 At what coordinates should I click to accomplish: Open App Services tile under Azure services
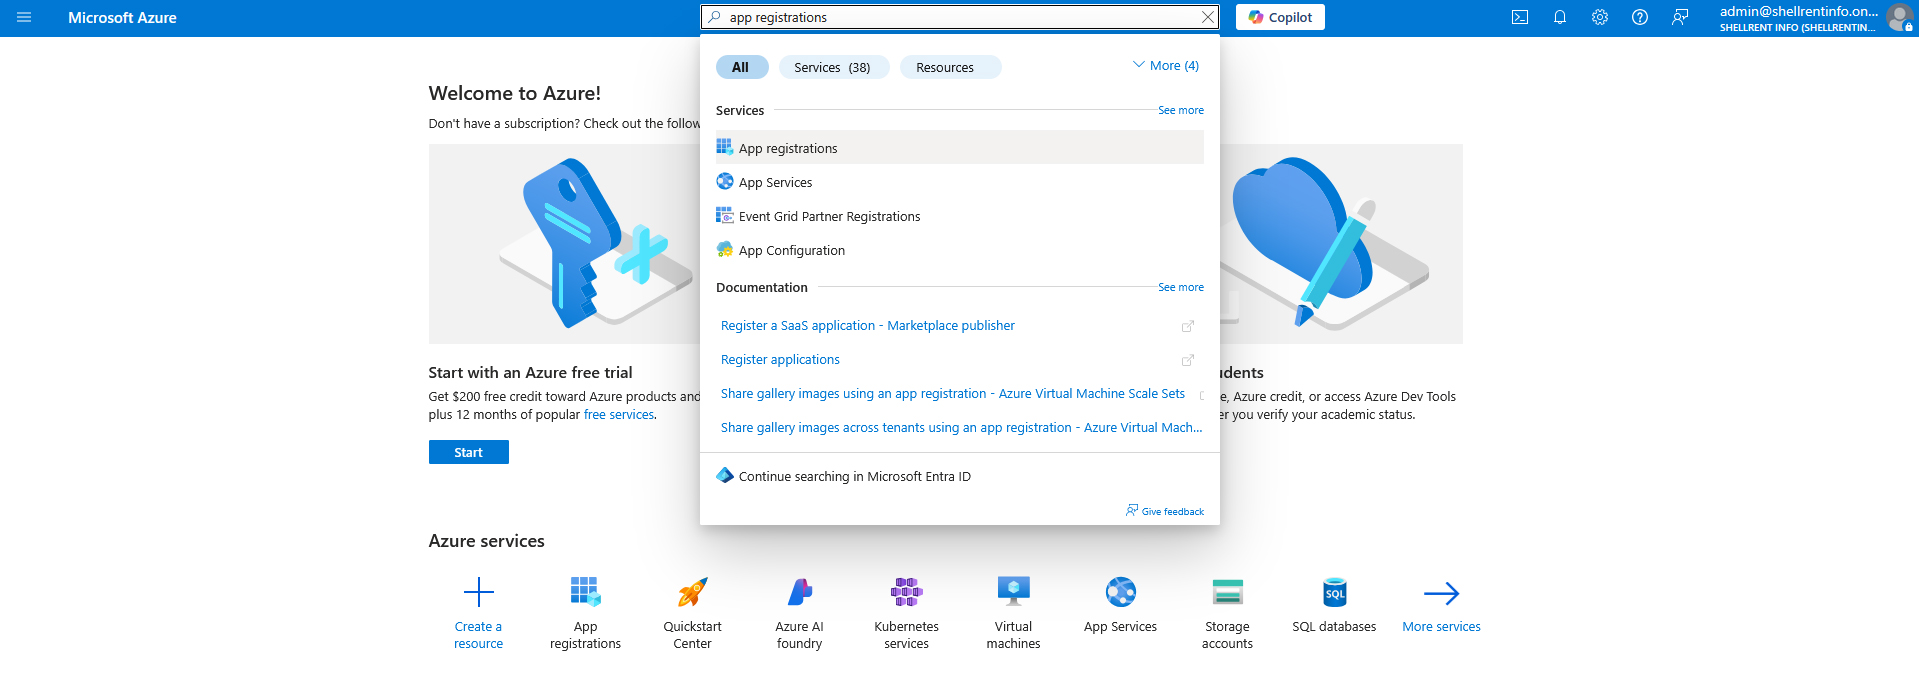point(1120,605)
